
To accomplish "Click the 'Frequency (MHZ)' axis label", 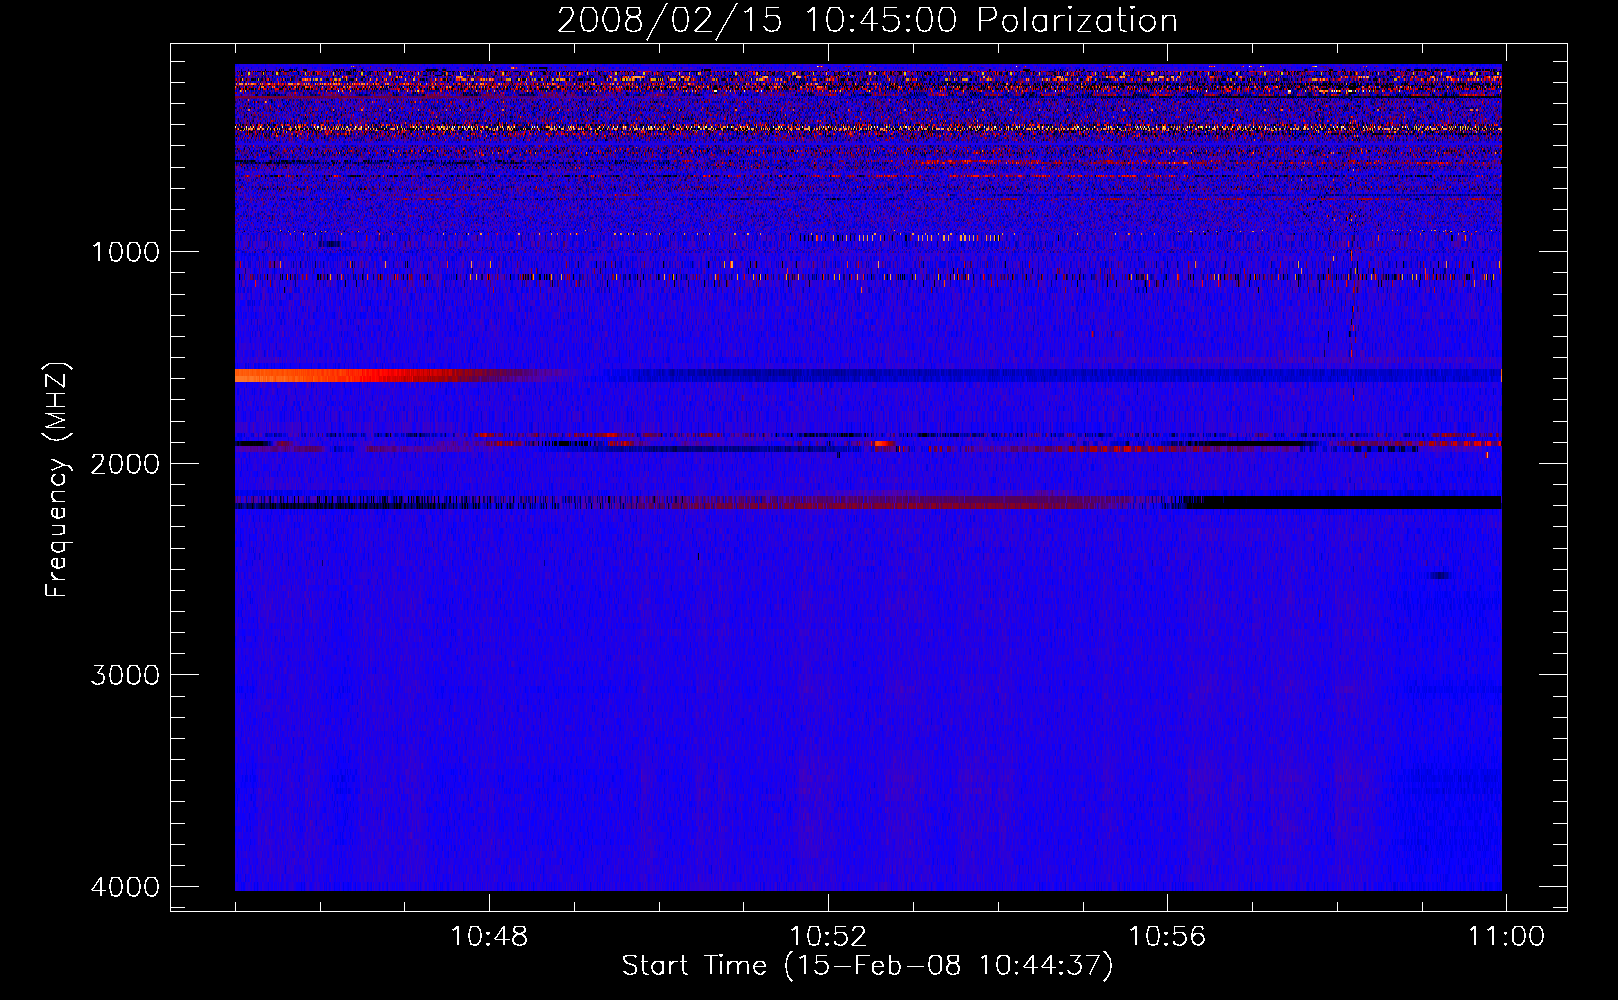I will point(57,480).
